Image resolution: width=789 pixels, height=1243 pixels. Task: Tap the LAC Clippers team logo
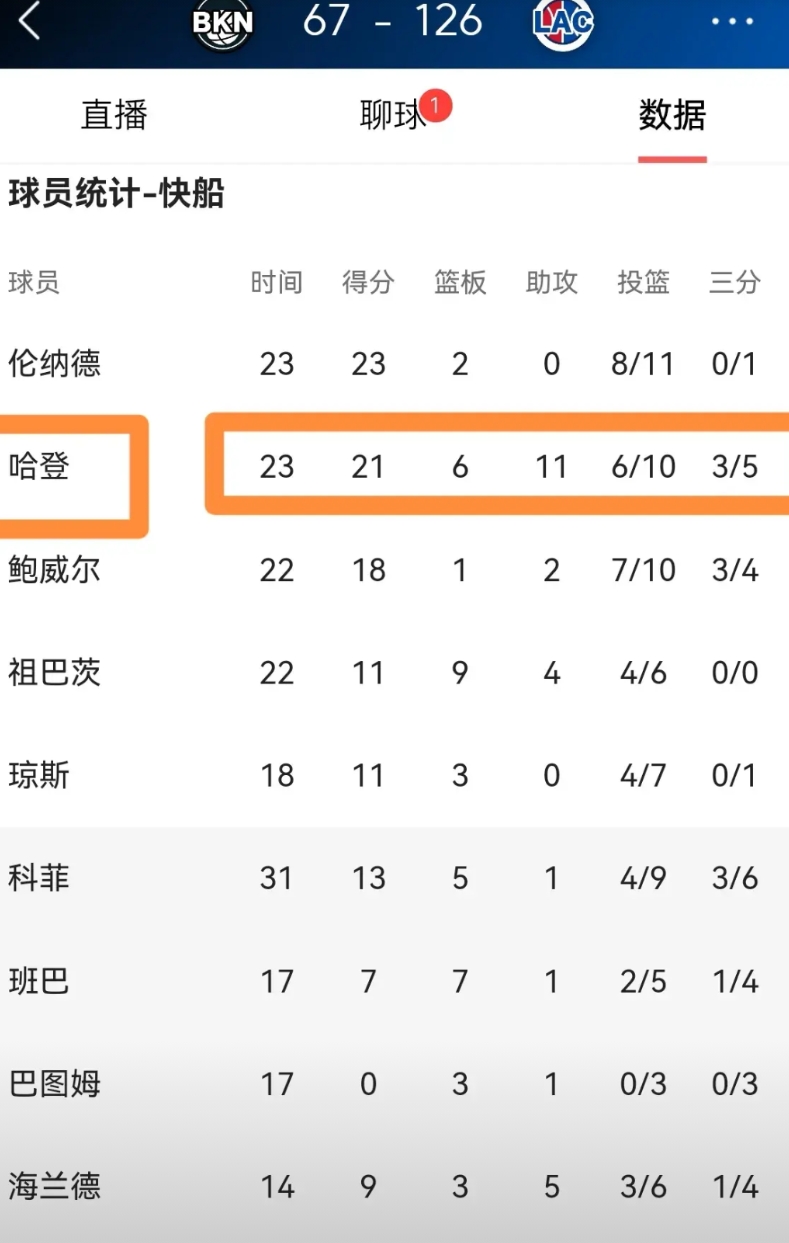pyautogui.click(x=564, y=22)
